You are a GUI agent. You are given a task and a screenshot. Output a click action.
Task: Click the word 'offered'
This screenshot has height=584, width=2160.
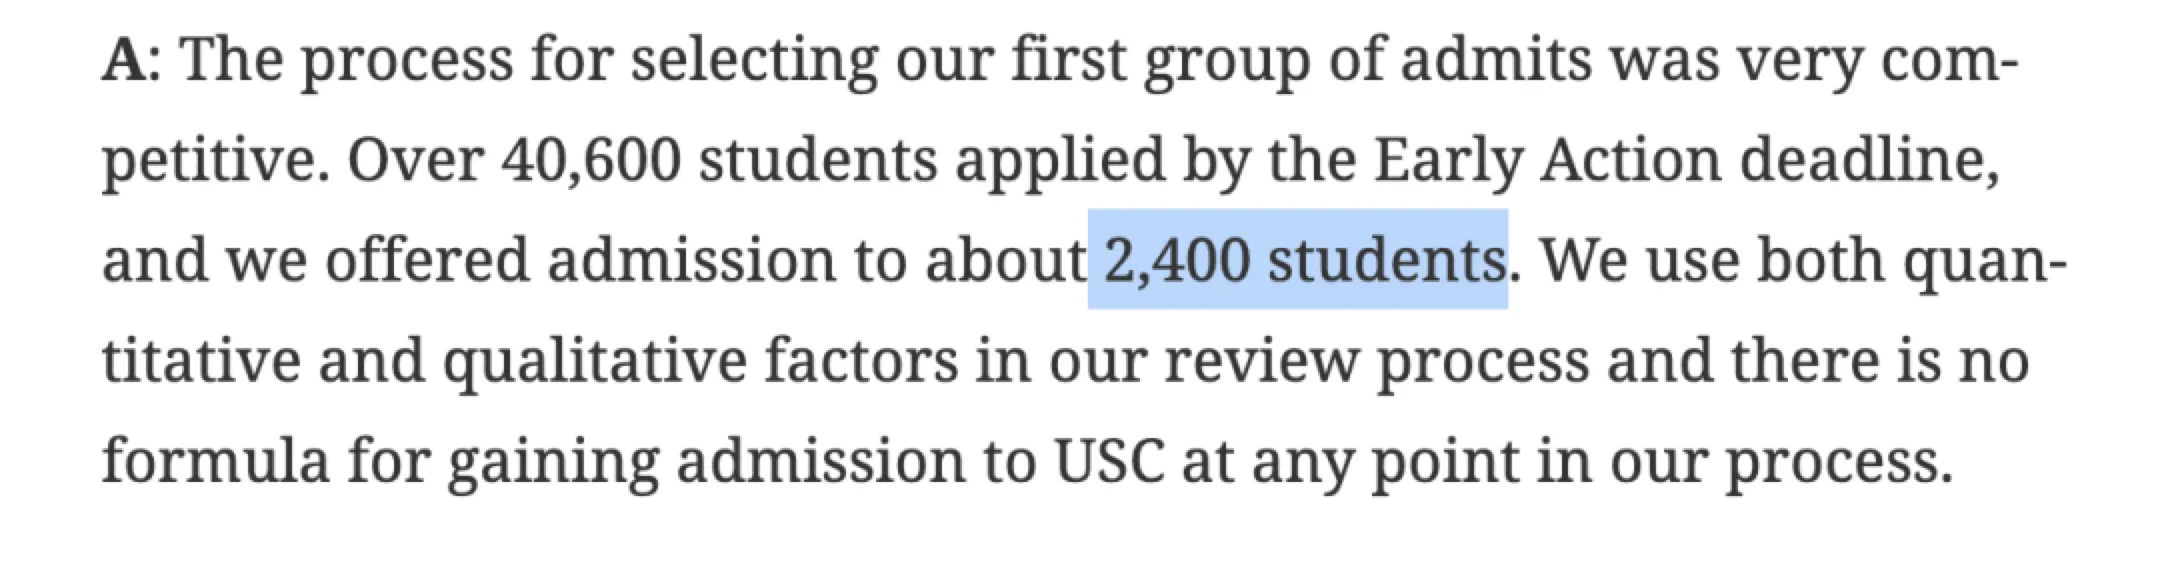click(x=426, y=261)
